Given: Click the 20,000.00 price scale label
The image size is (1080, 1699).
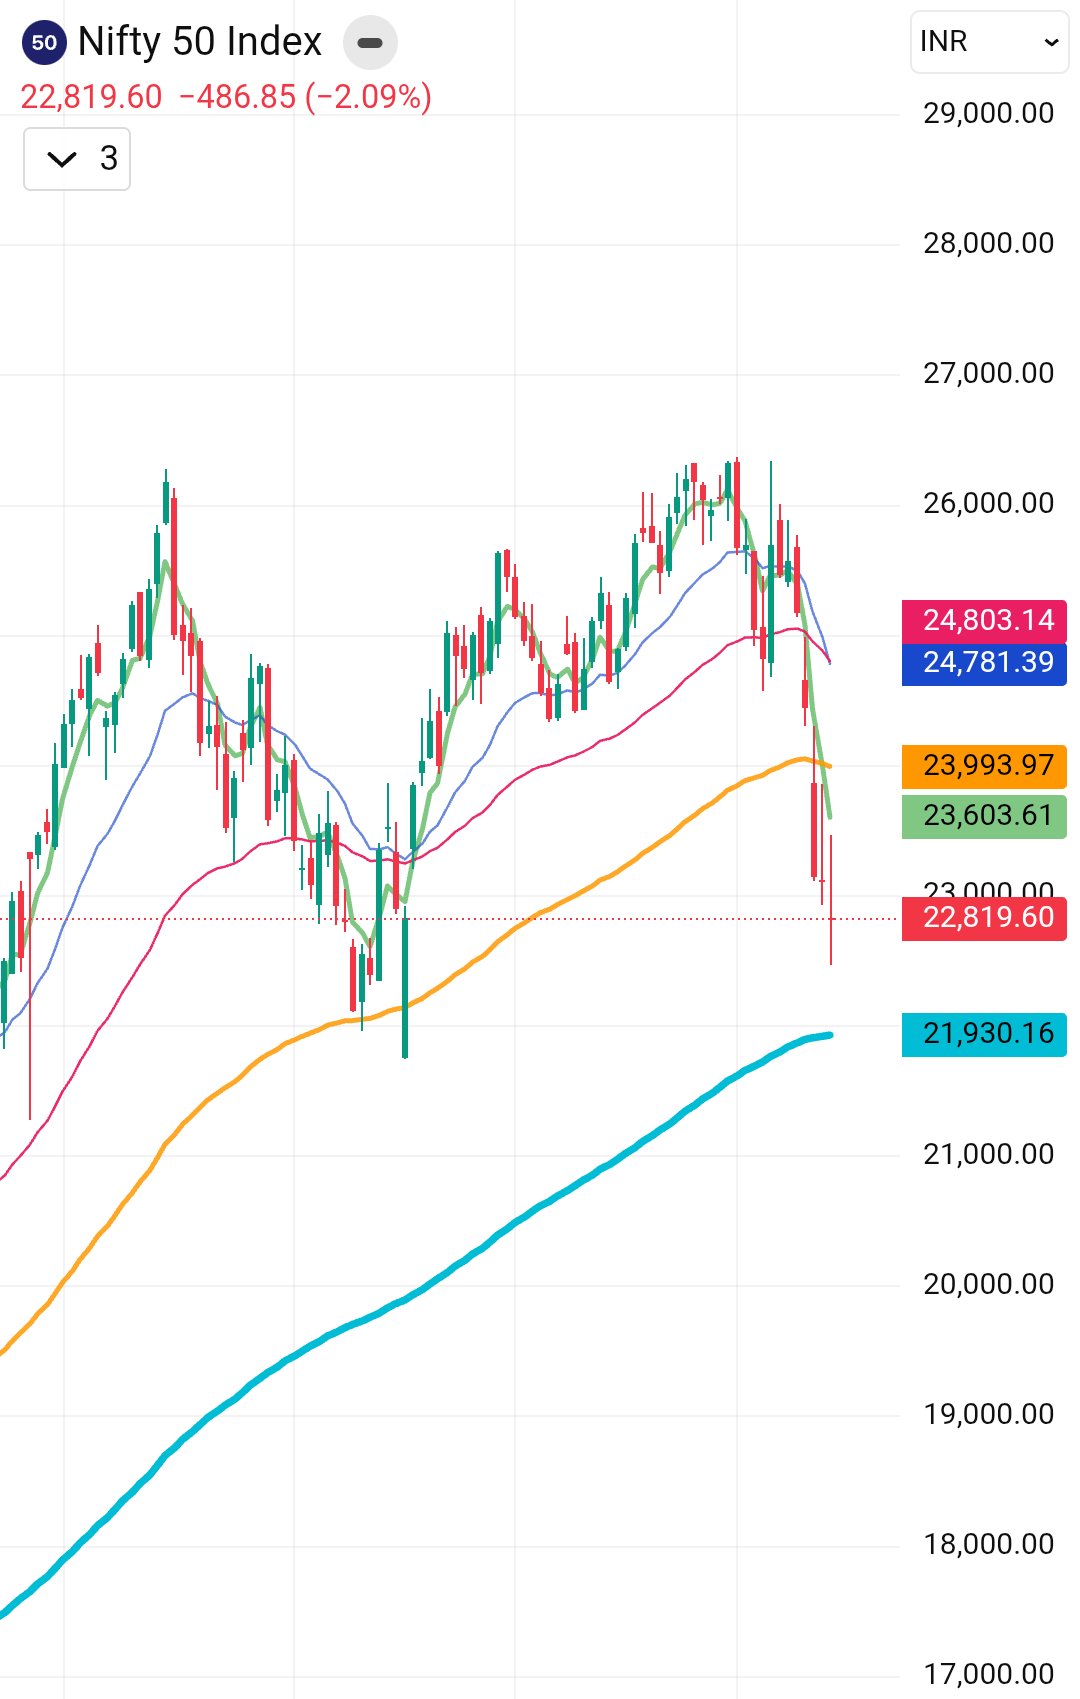Looking at the screenshot, I should tap(988, 1284).
